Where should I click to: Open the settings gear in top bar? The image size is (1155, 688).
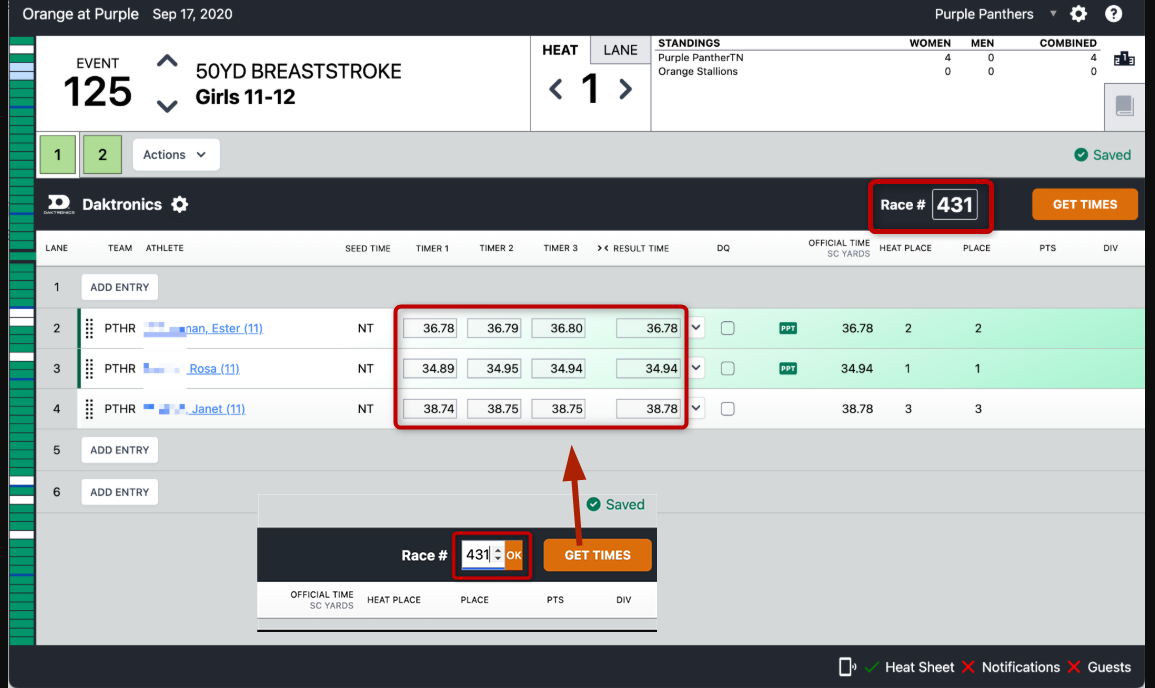pyautogui.click(x=1078, y=14)
